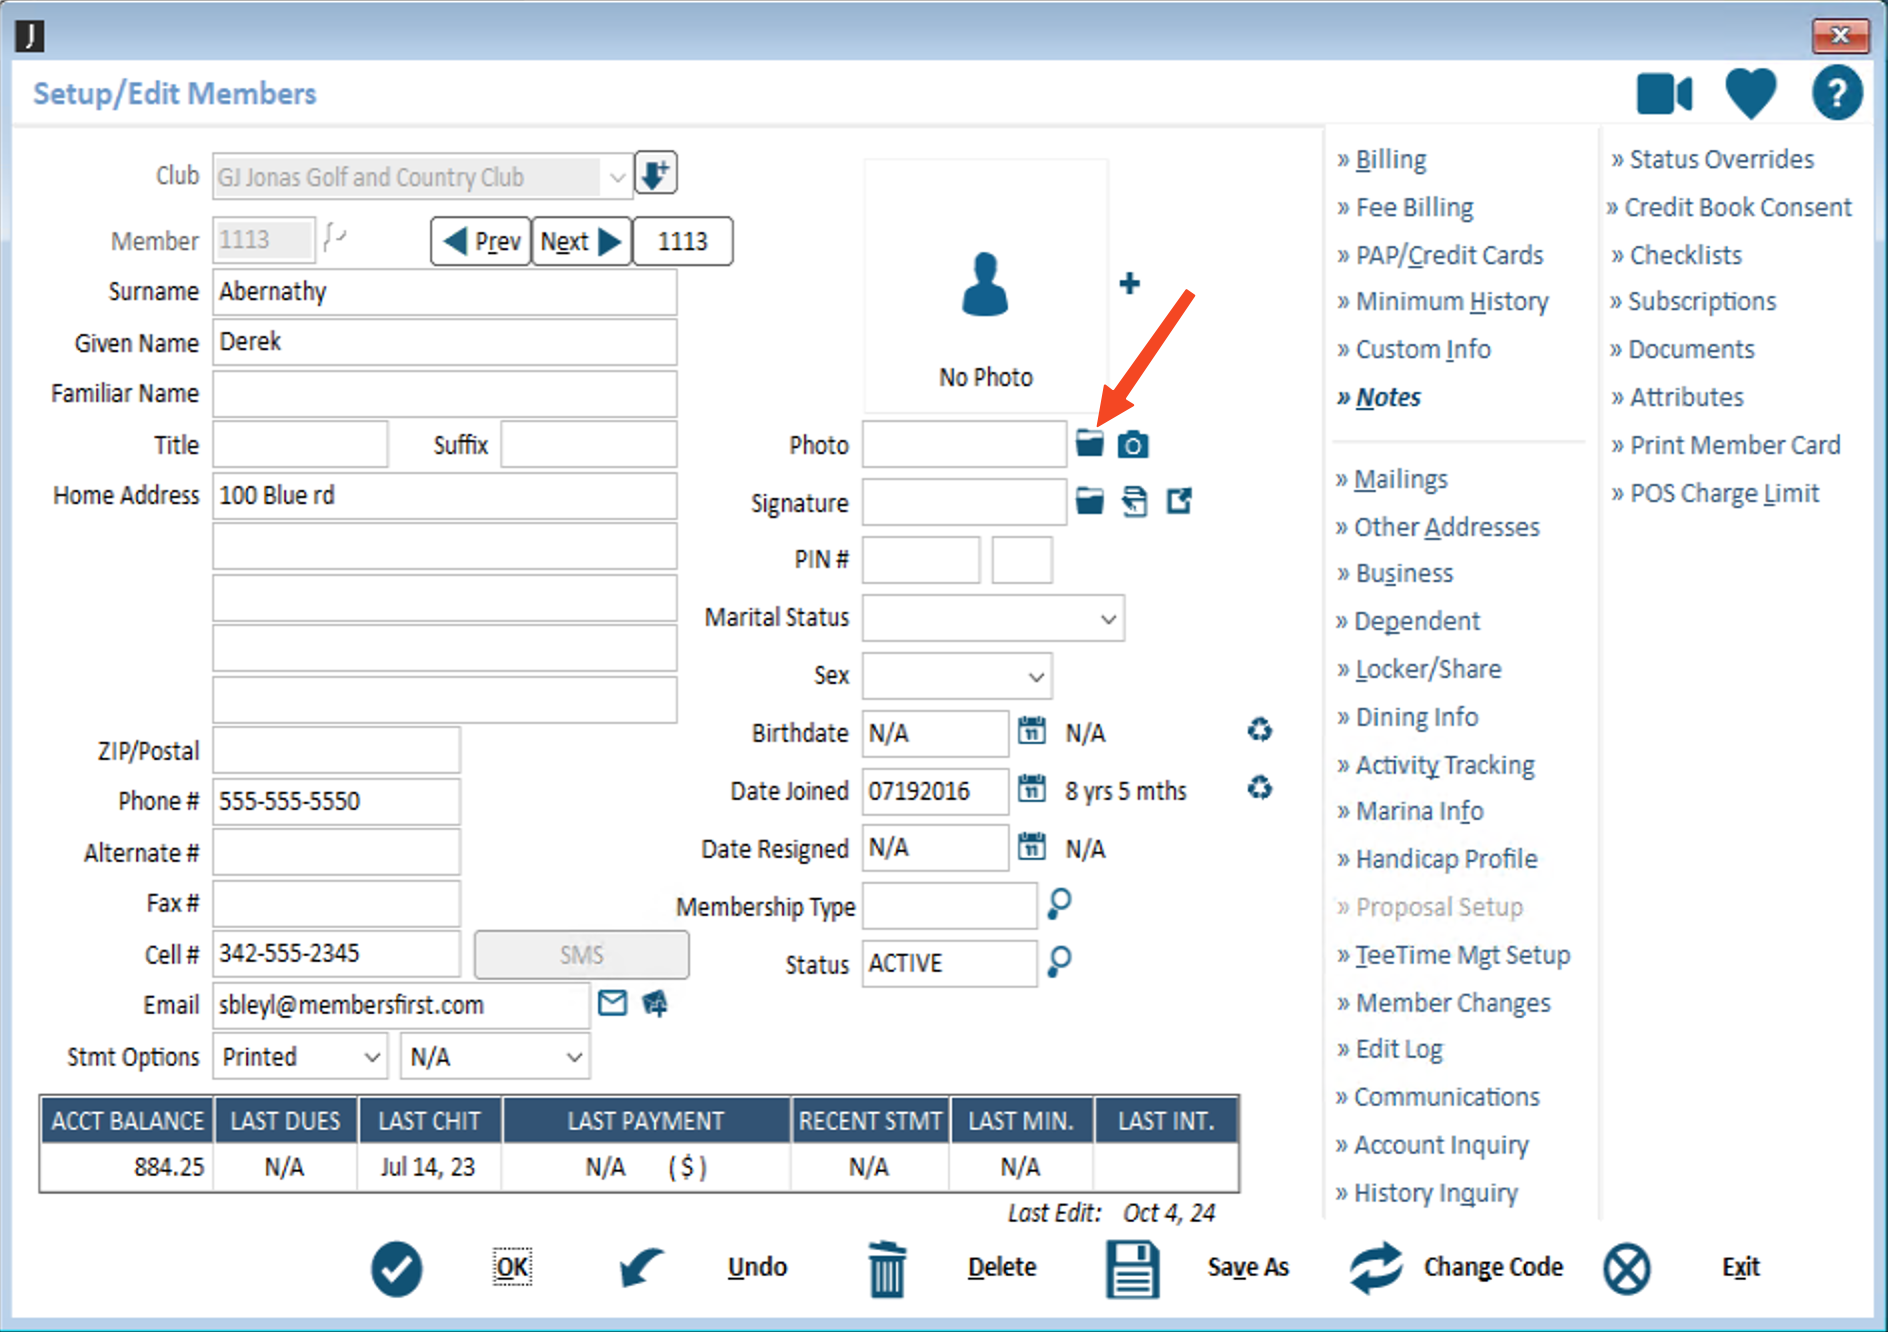Click the Undo arrow icon
Viewport: 1888px width, 1332px height.
pyautogui.click(x=640, y=1267)
